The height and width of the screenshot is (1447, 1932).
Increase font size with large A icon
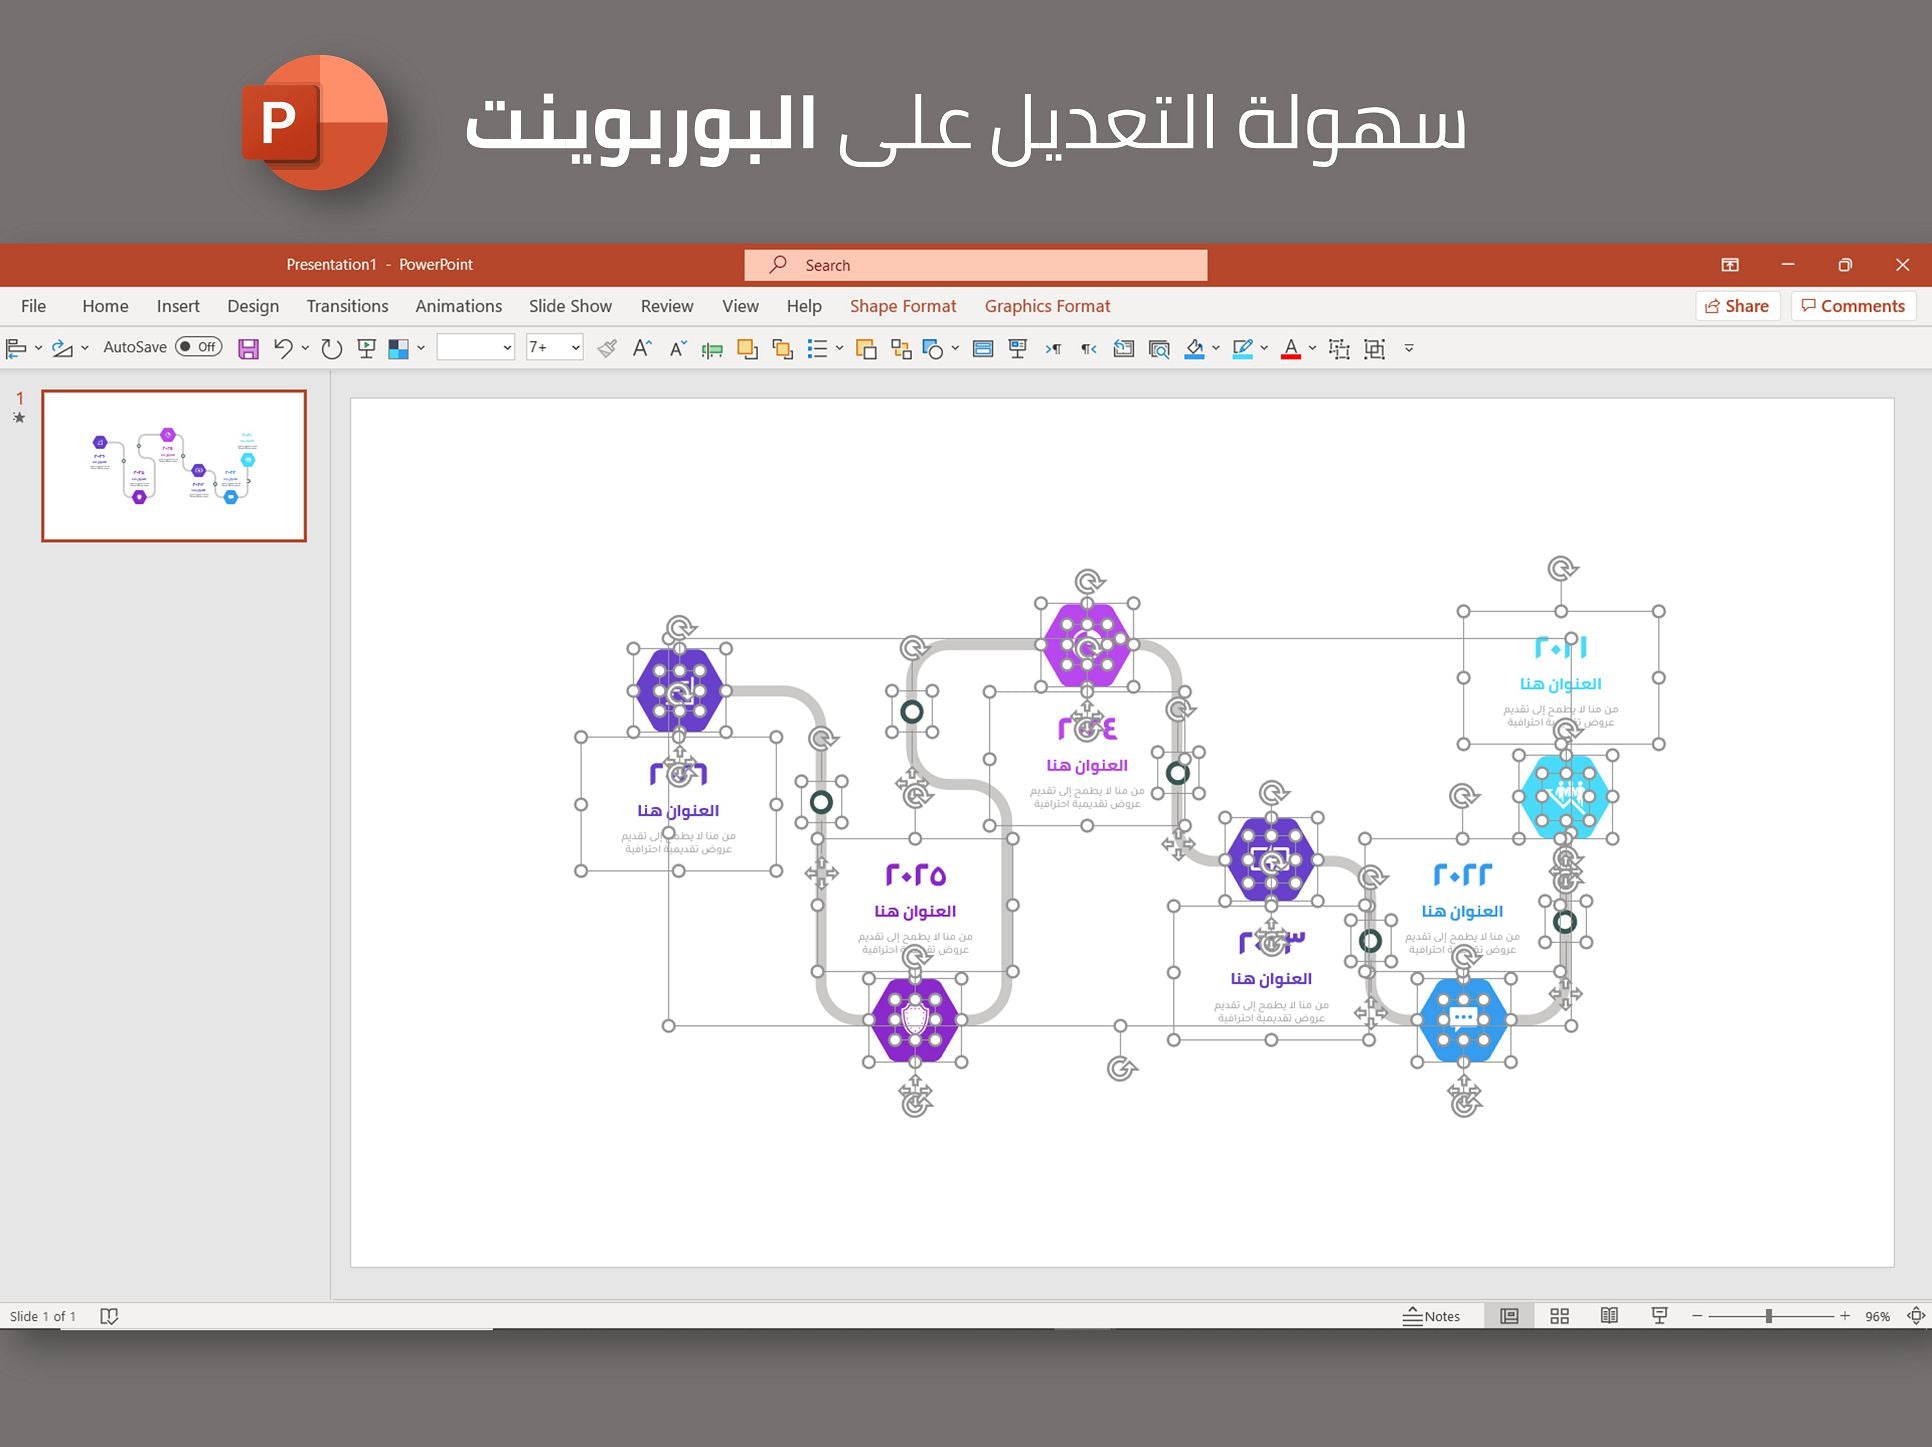tap(642, 348)
